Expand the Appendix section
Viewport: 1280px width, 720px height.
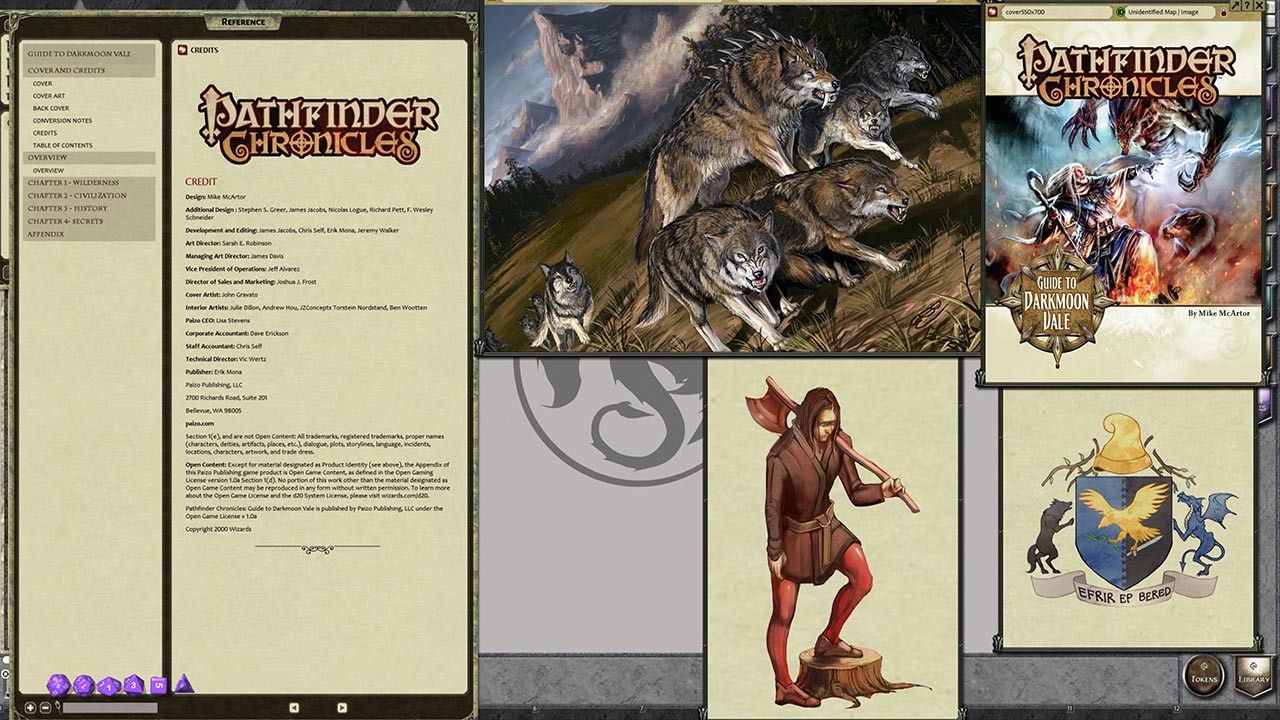point(44,233)
